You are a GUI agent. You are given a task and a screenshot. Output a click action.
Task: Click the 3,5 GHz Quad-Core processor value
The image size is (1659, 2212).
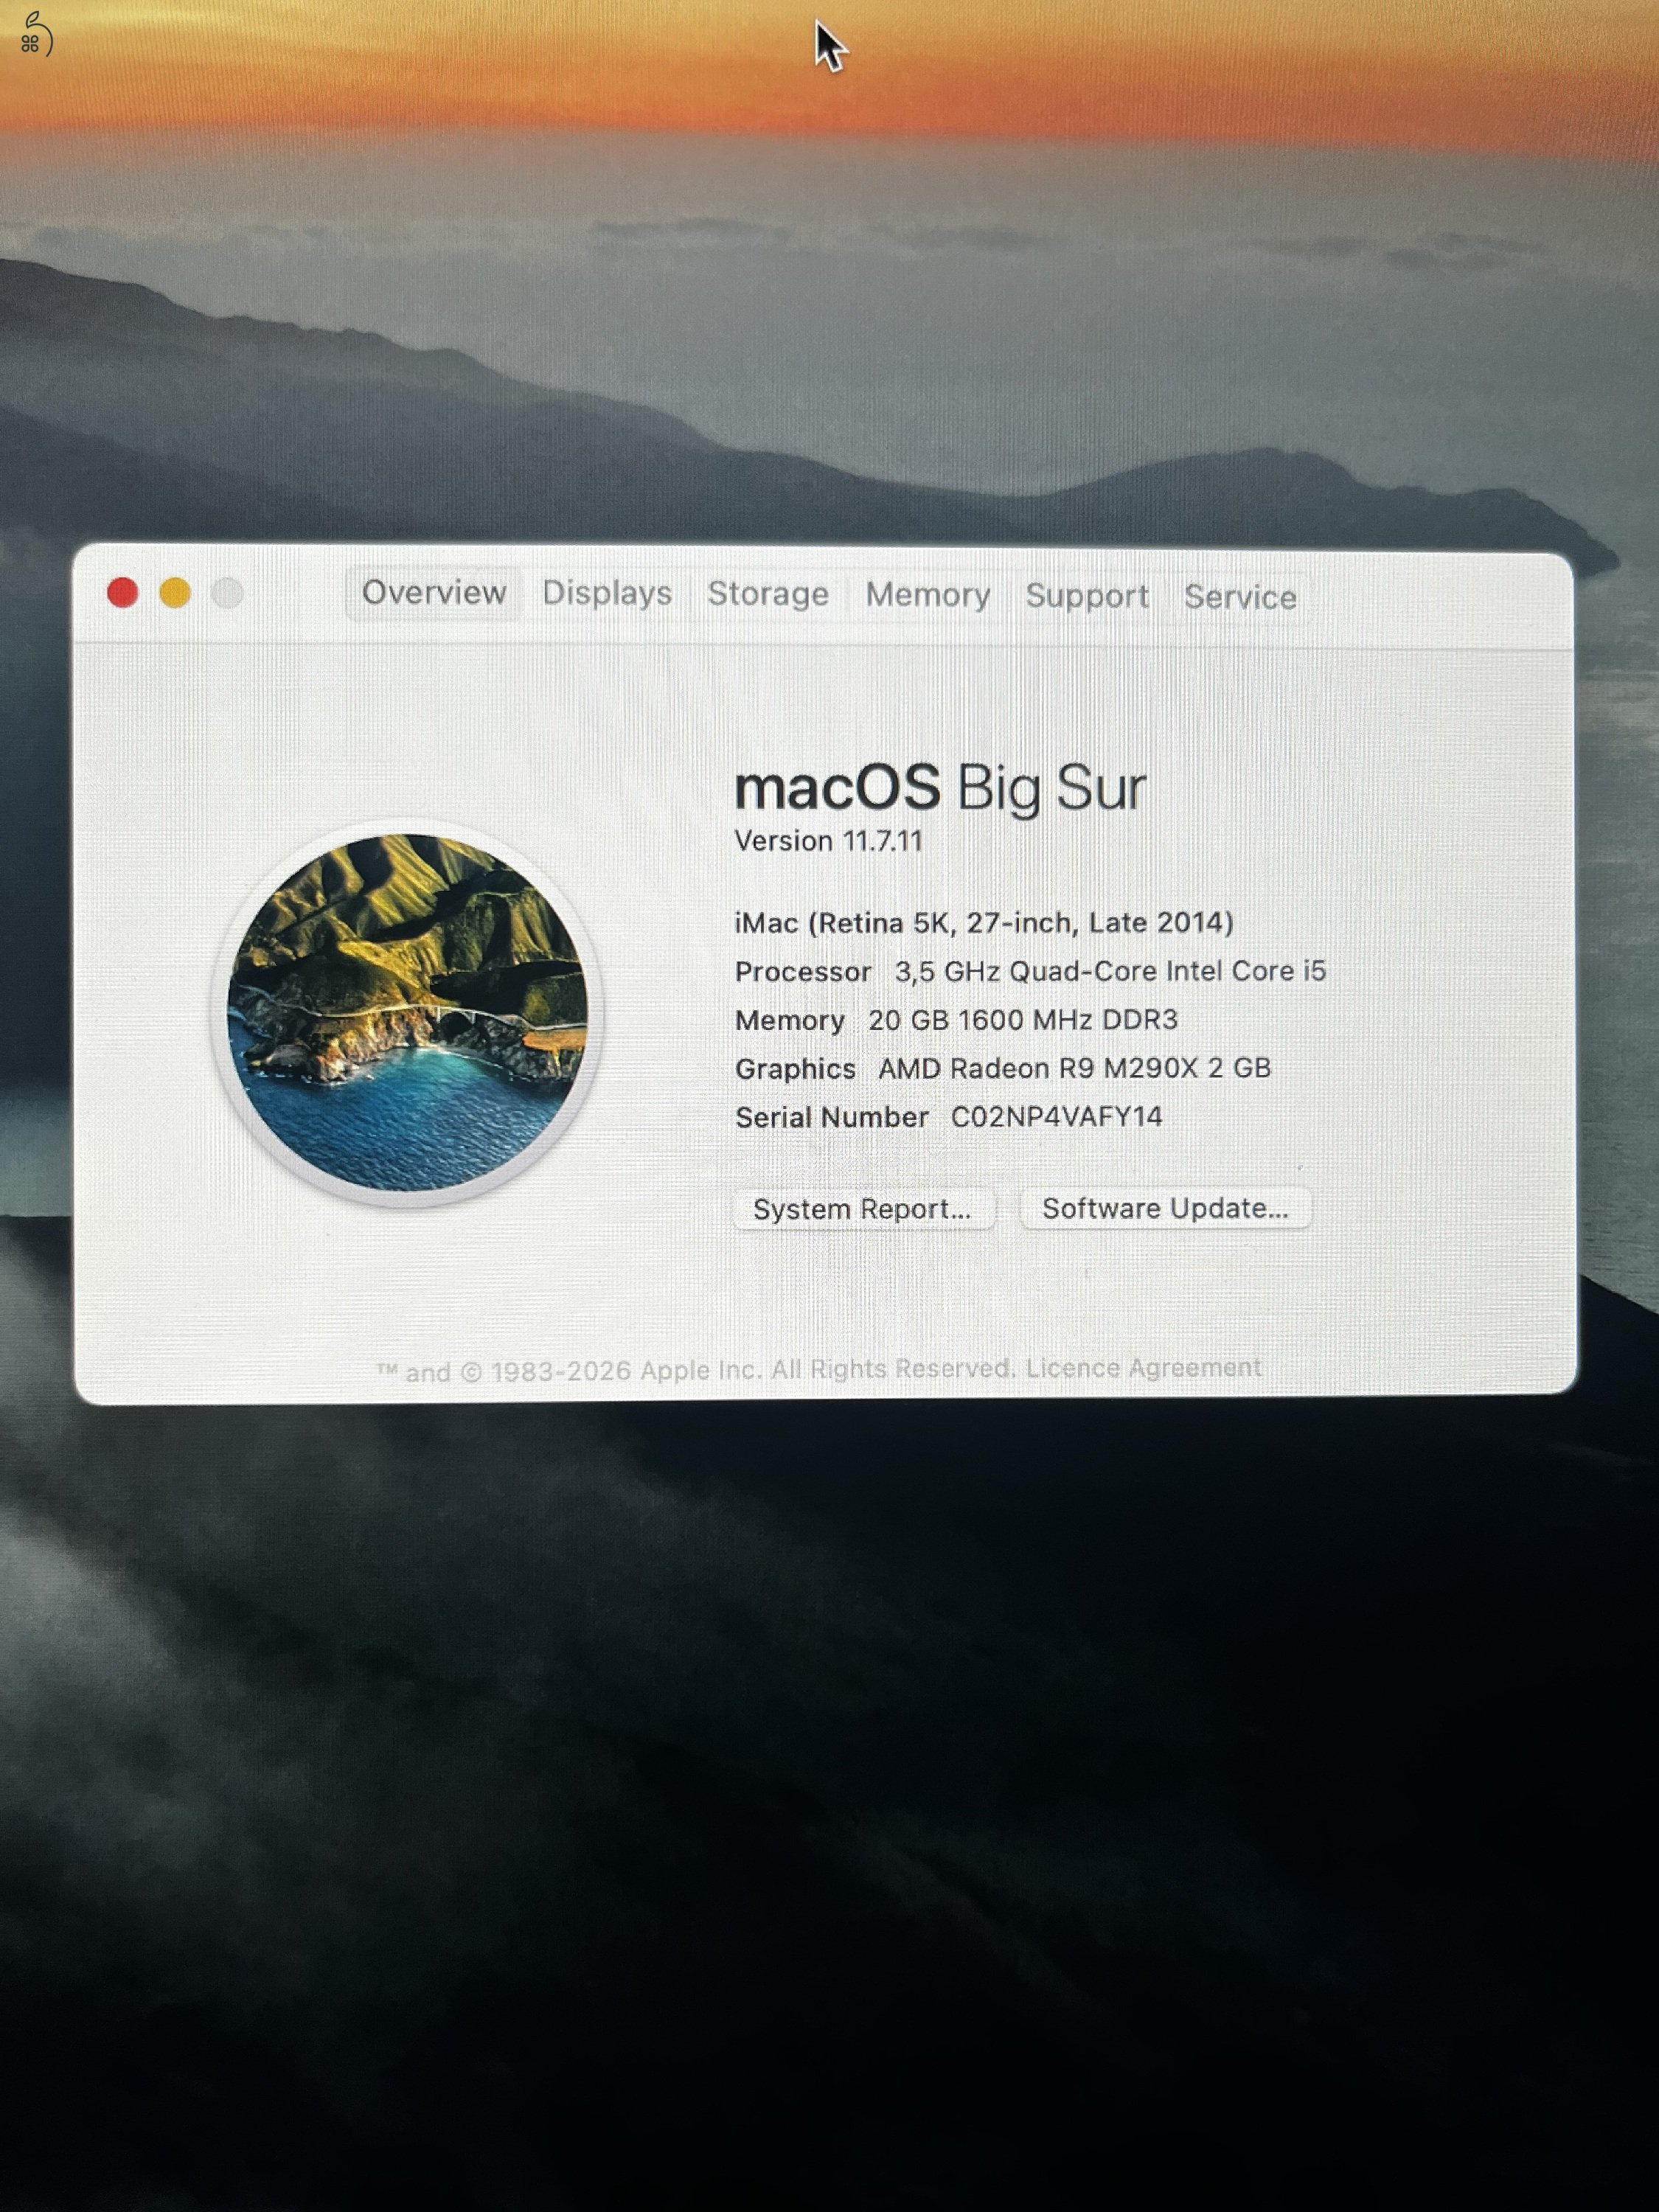1110,971
